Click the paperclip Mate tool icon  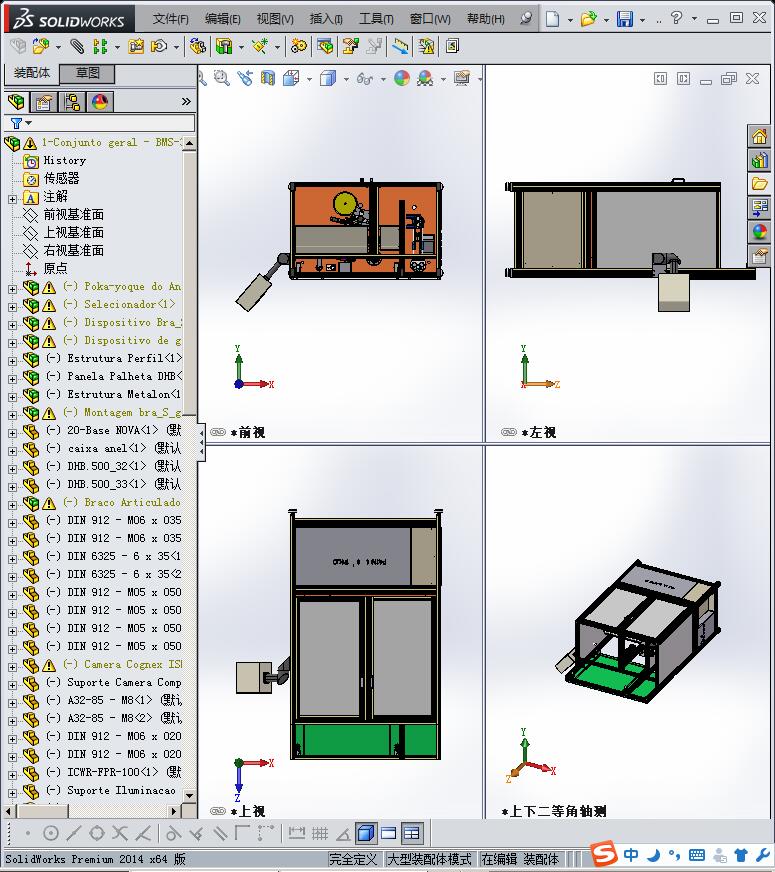coord(77,46)
